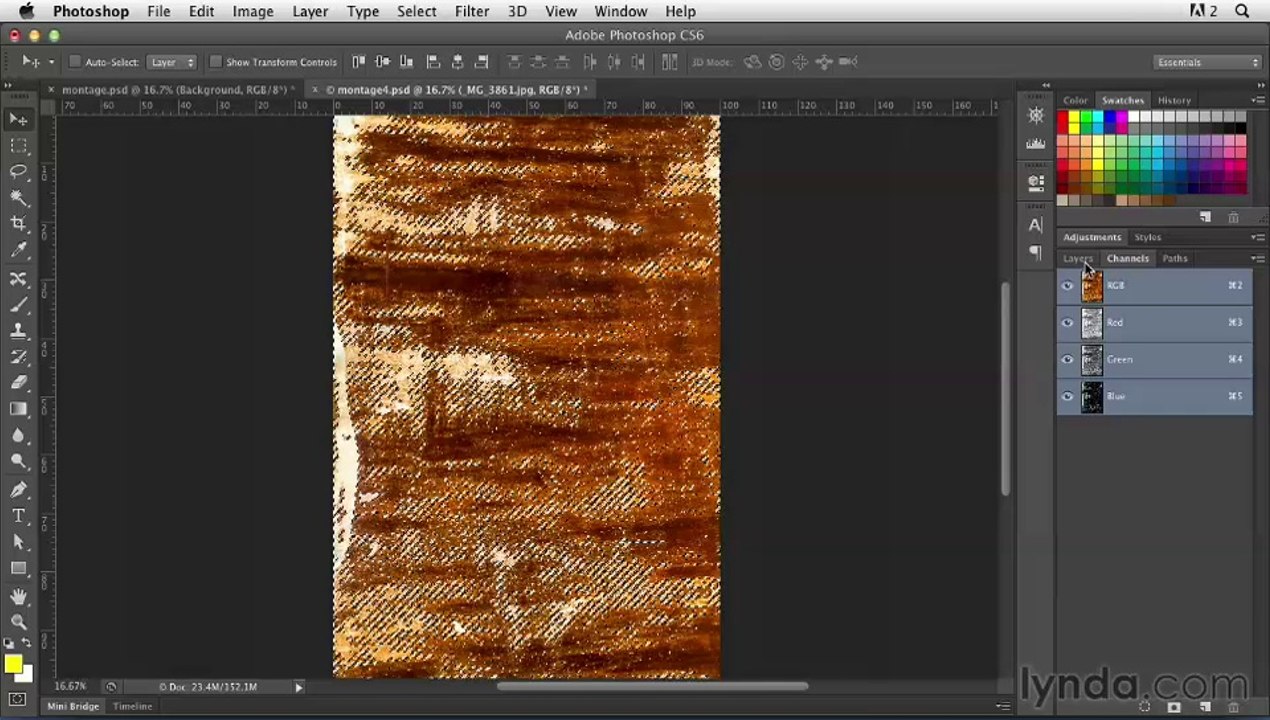Viewport: 1270px width, 720px height.
Task: Select the Blur tool
Action: pos(18,436)
